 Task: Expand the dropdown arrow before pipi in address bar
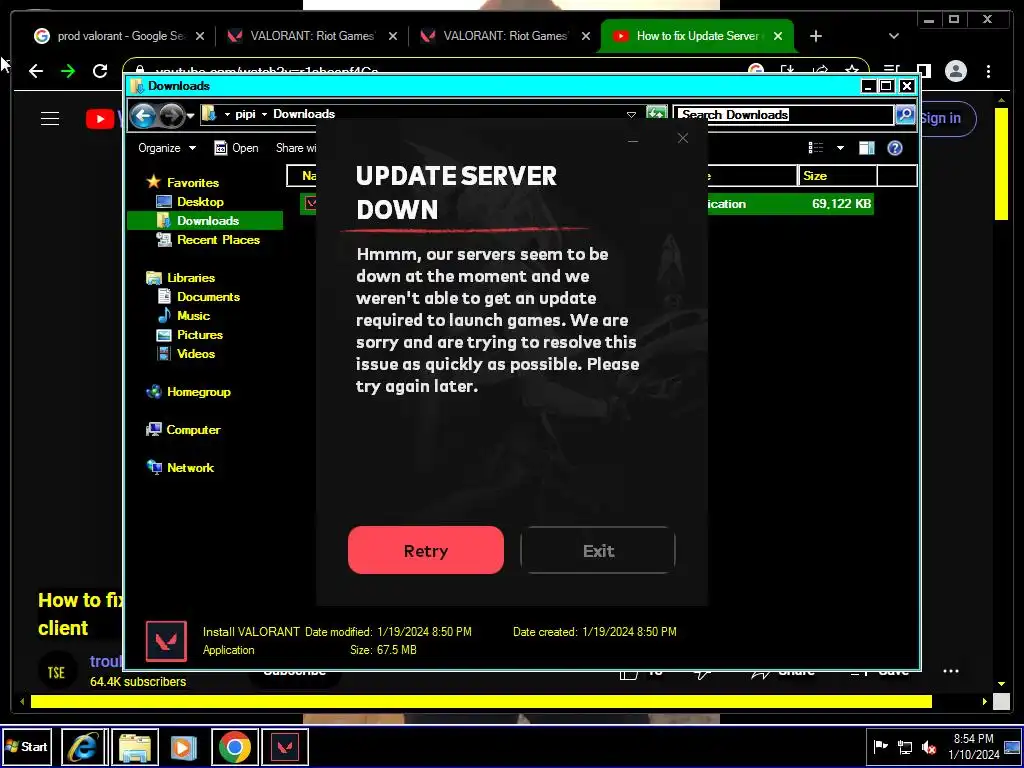point(227,114)
